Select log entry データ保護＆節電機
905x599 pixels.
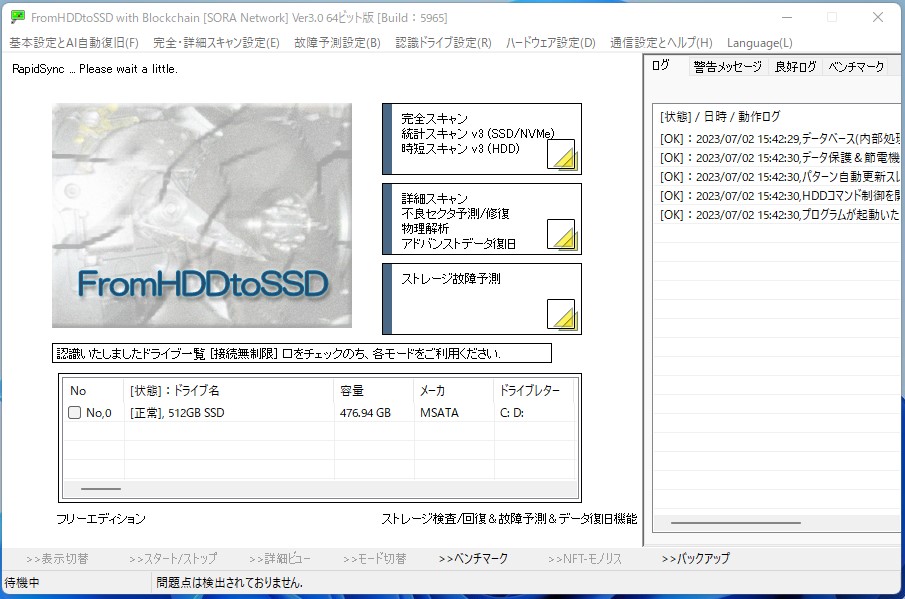click(779, 158)
